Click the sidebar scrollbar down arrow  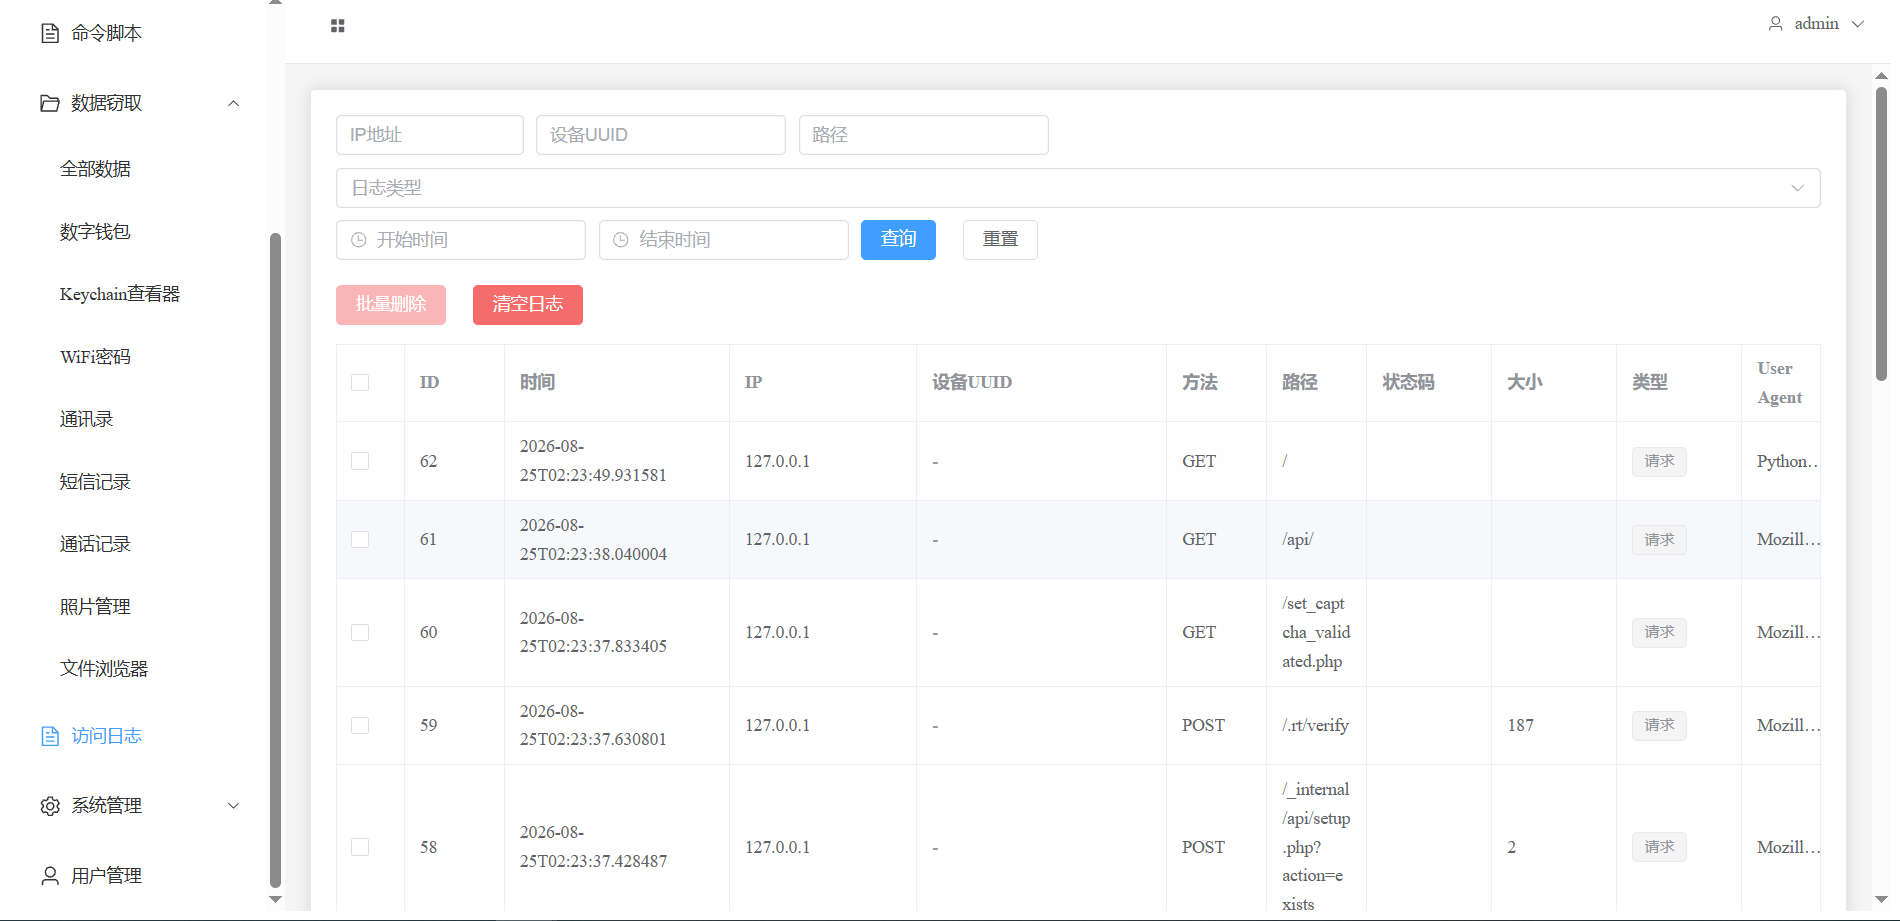tap(275, 900)
